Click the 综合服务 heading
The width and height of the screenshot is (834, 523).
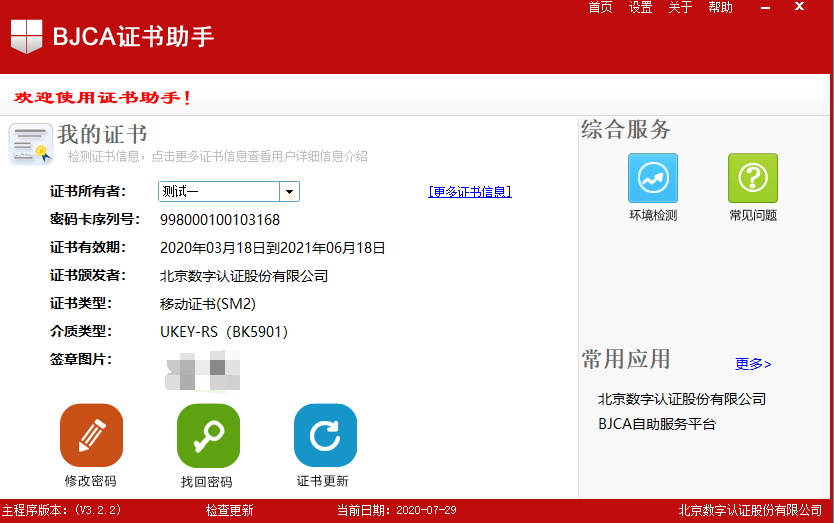coord(626,129)
